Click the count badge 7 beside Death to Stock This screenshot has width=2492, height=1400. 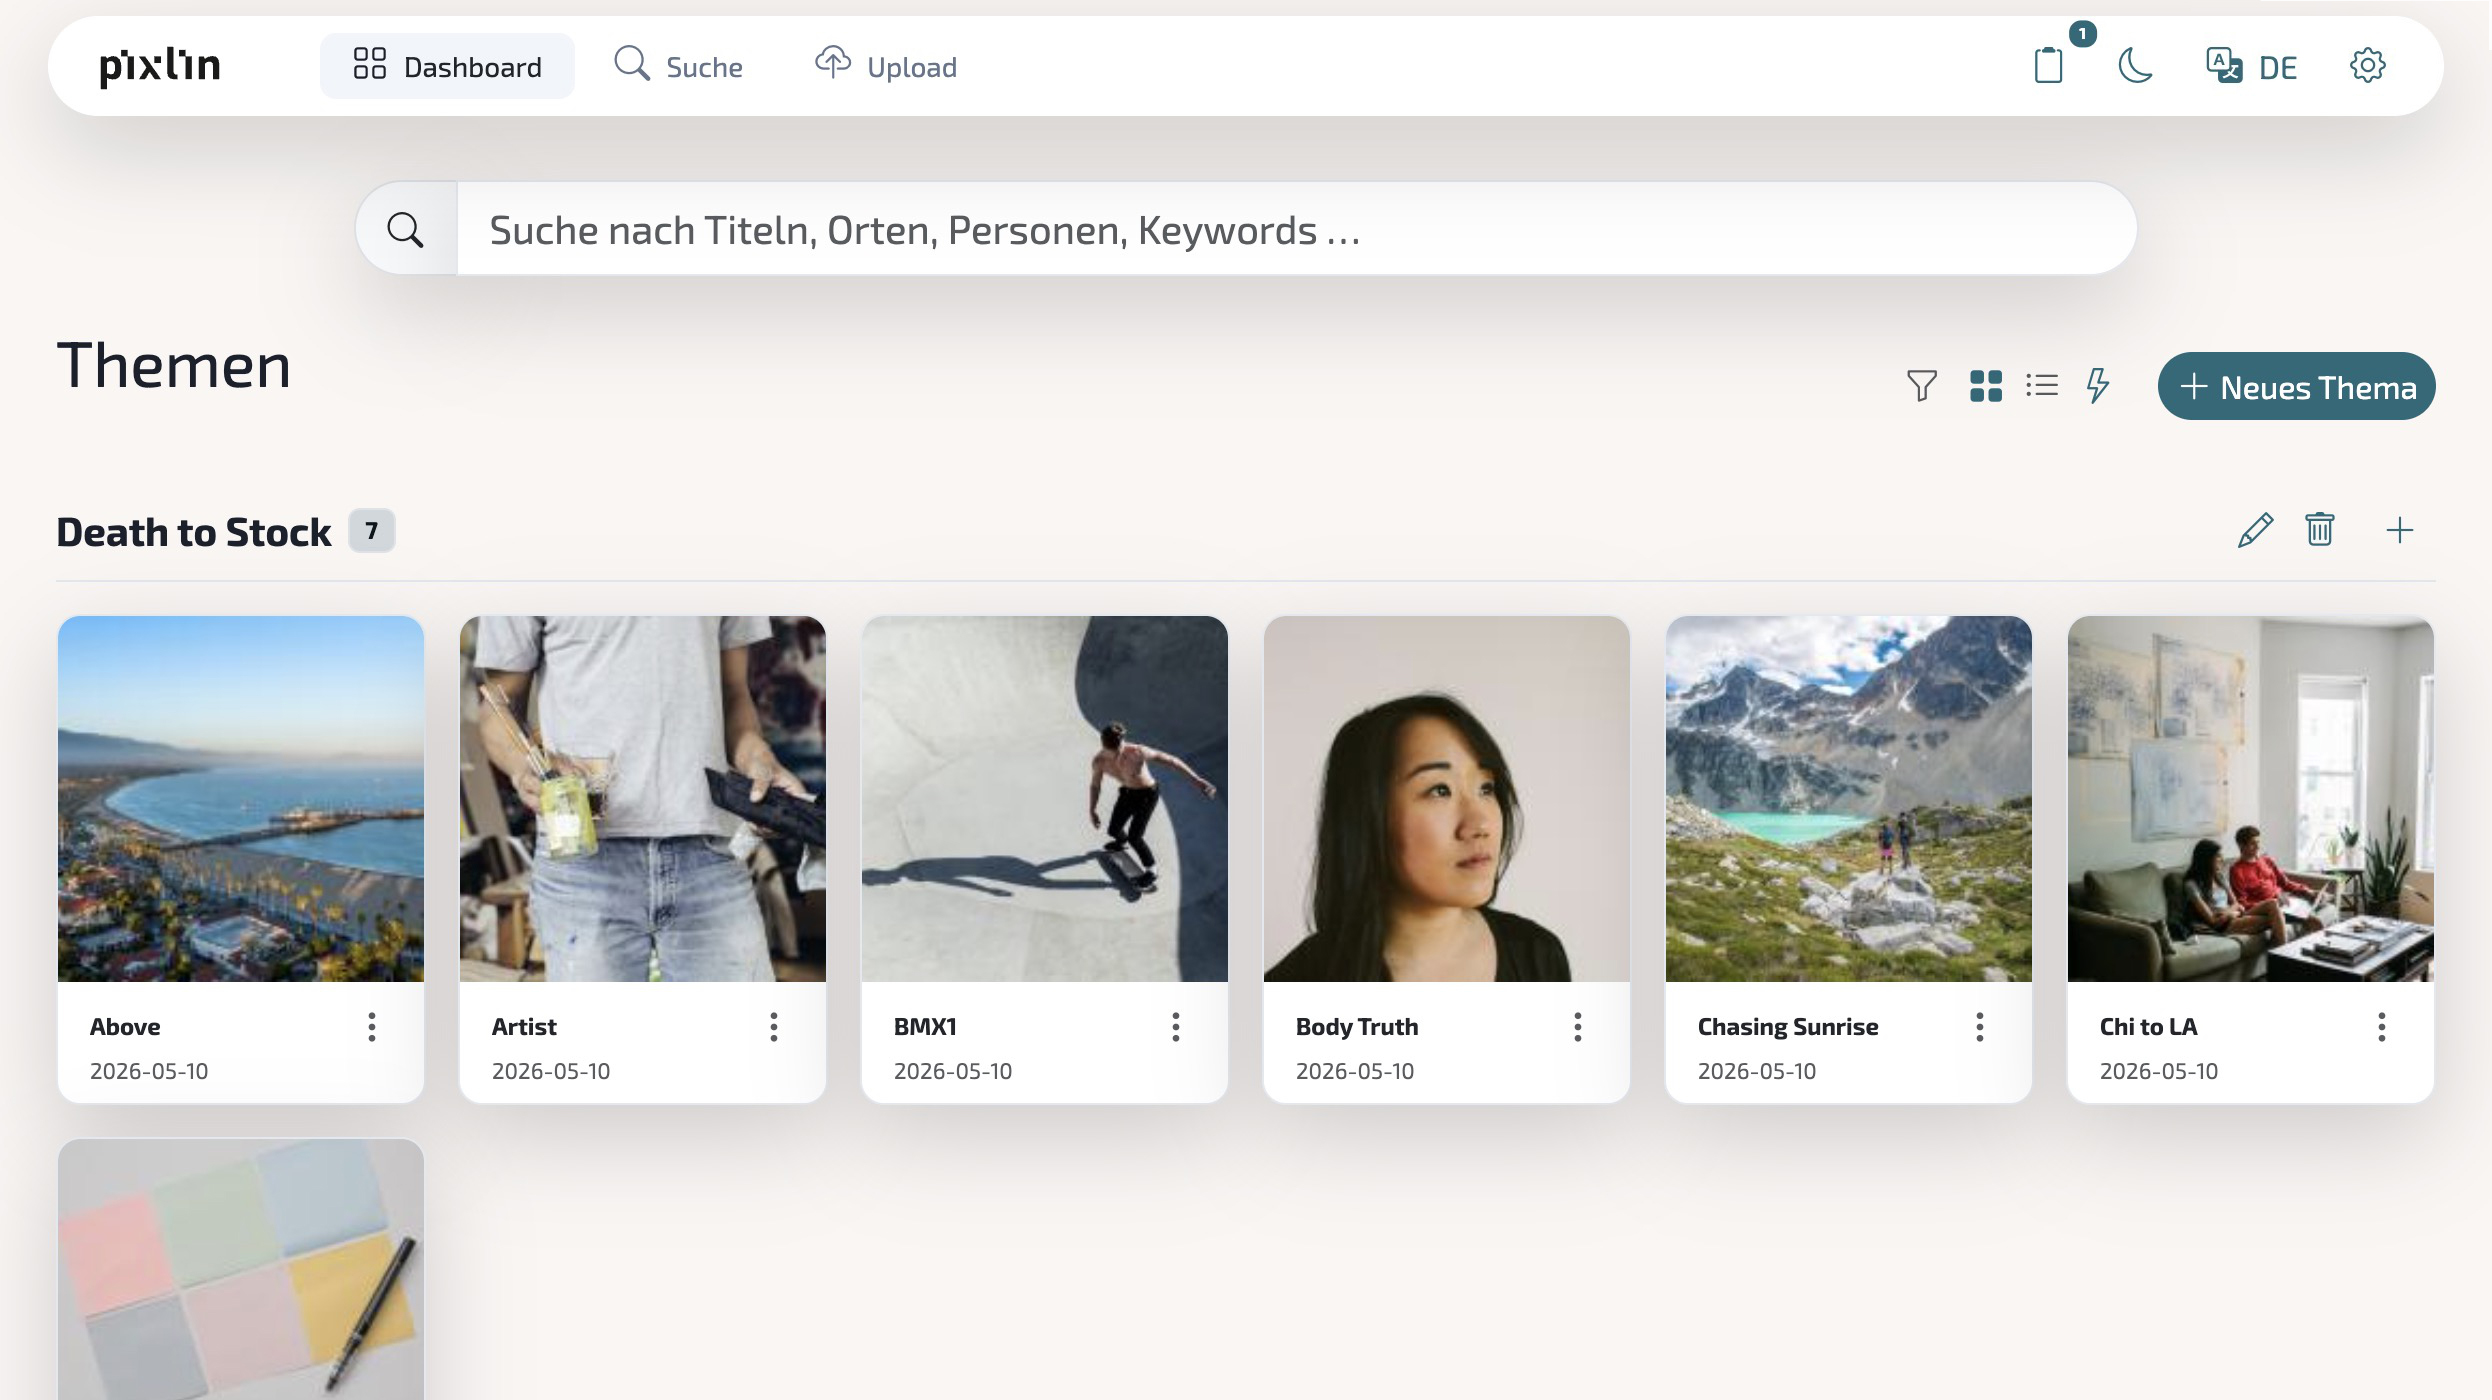tap(372, 531)
